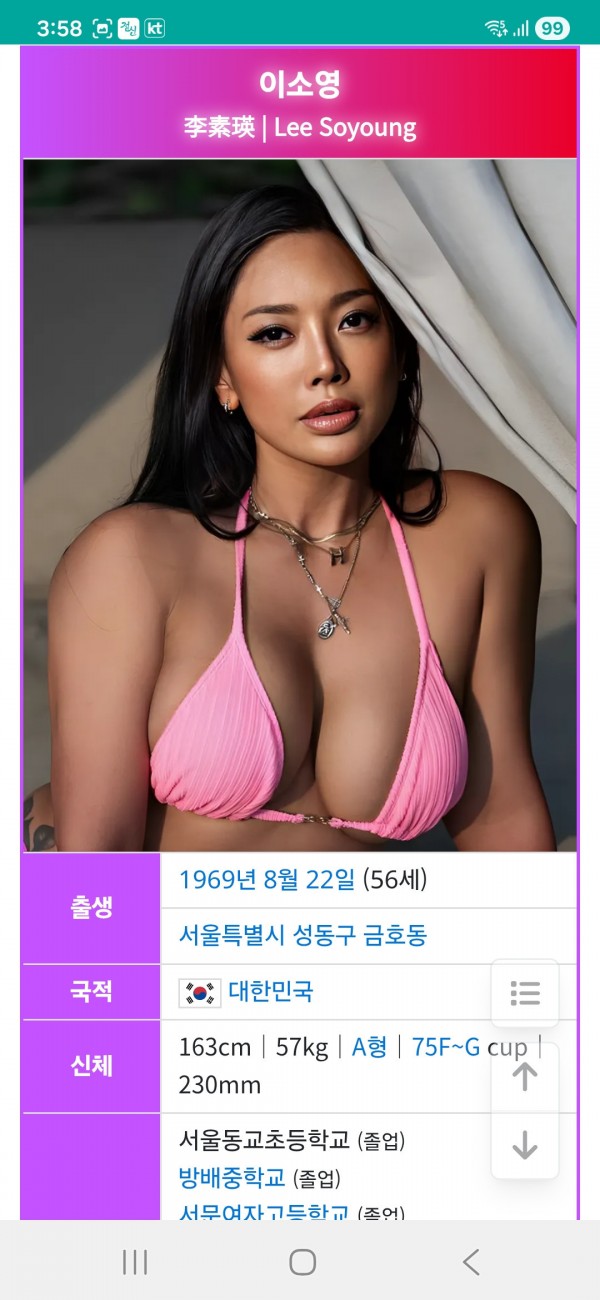Image resolution: width=600 pixels, height=1300 pixels.
Task: Open the 방배중학교 school link
Action: (x=231, y=1177)
